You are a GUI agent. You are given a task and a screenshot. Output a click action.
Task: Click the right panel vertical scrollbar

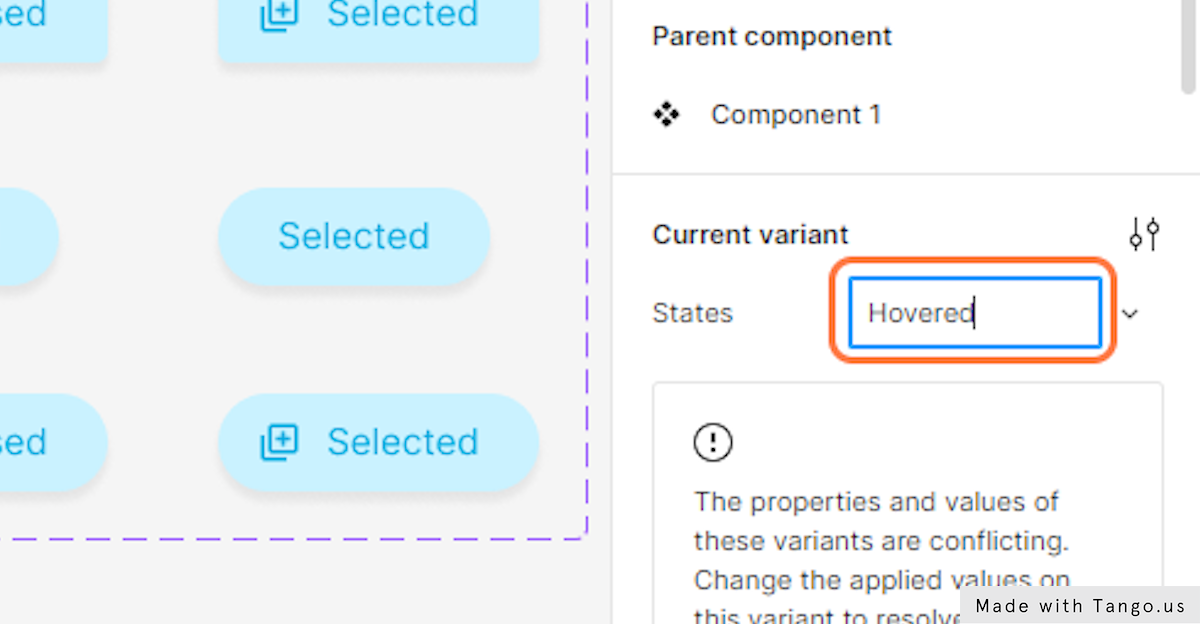[x=1188, y=45]
